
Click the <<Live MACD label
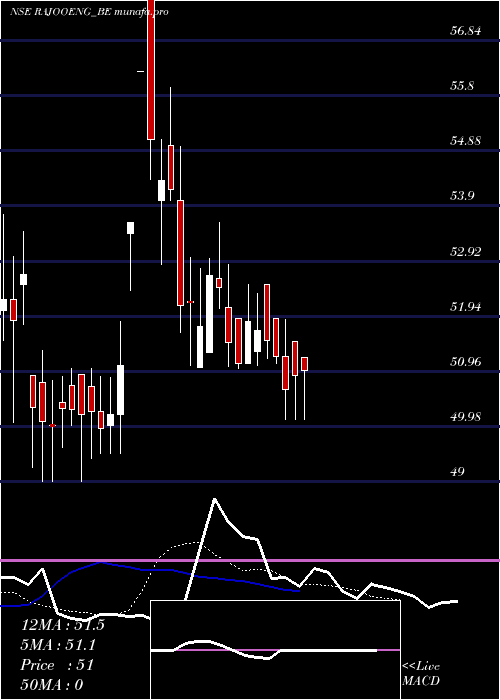tap(421, 673)
